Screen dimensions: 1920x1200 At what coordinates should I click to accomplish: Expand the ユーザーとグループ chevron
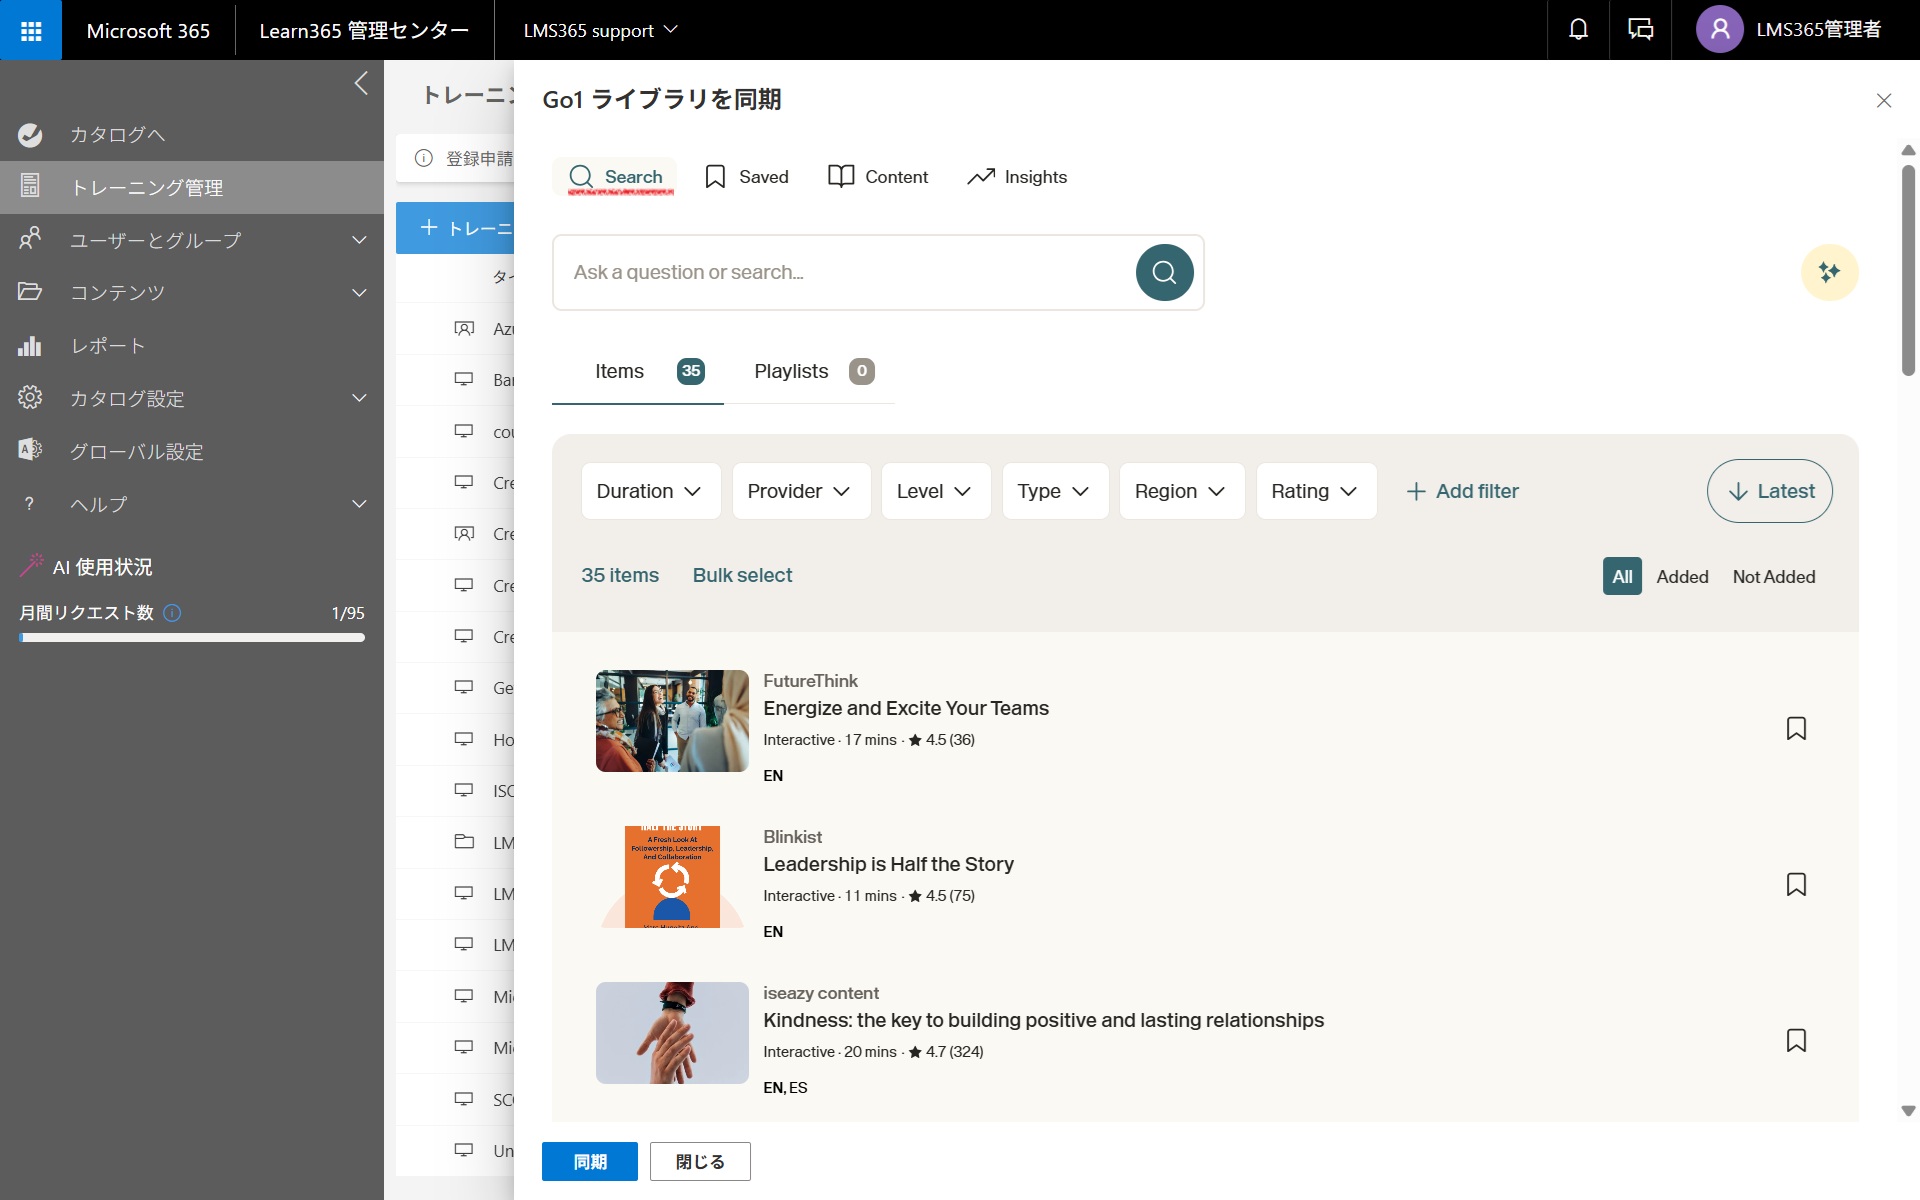[359, 240]
